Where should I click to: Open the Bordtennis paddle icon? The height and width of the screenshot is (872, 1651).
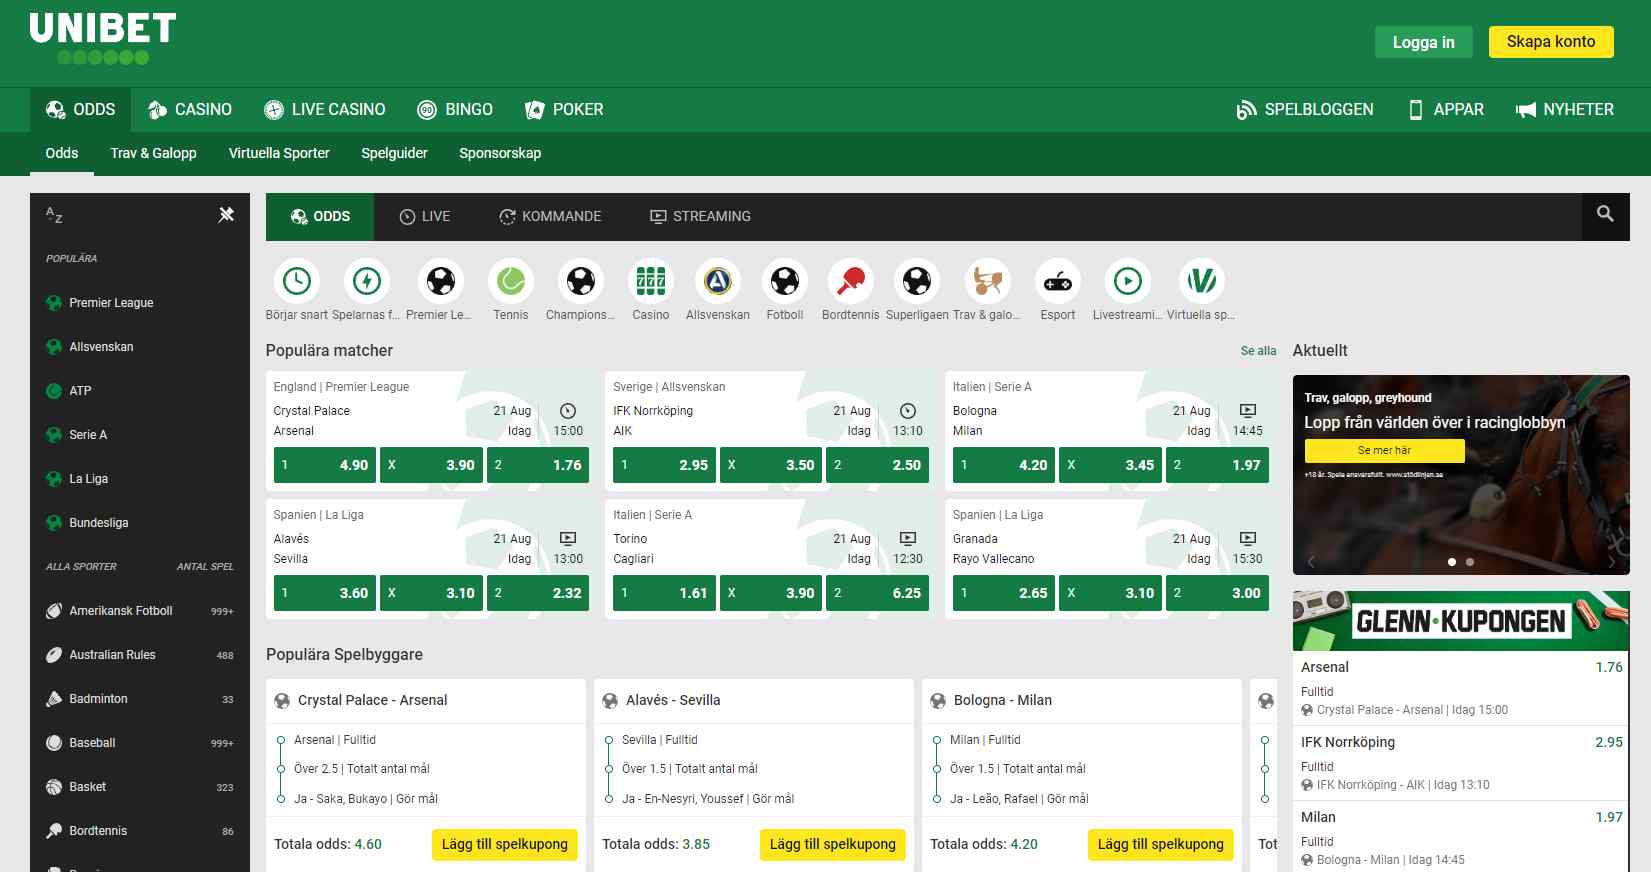[x=851, y=281]
